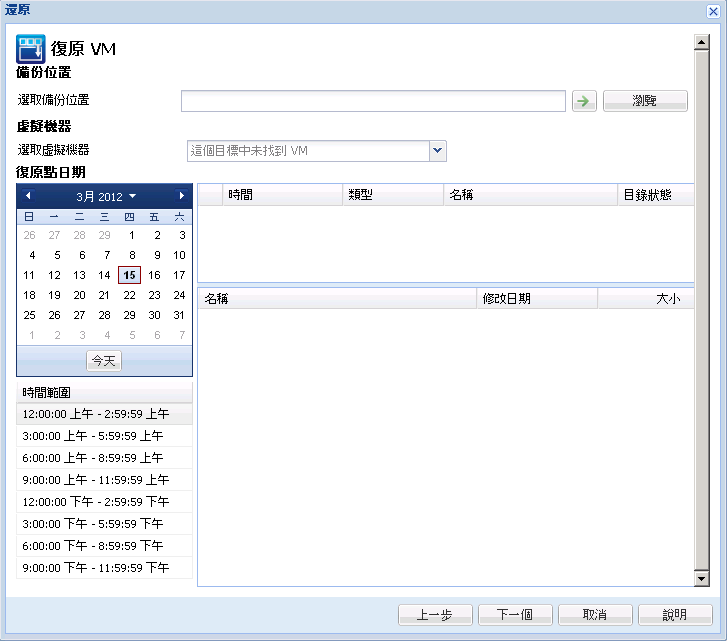The width and height of the screenshot is (727, 641).
Task: Select March 10 in the calendar
Action: coord(179,255)
